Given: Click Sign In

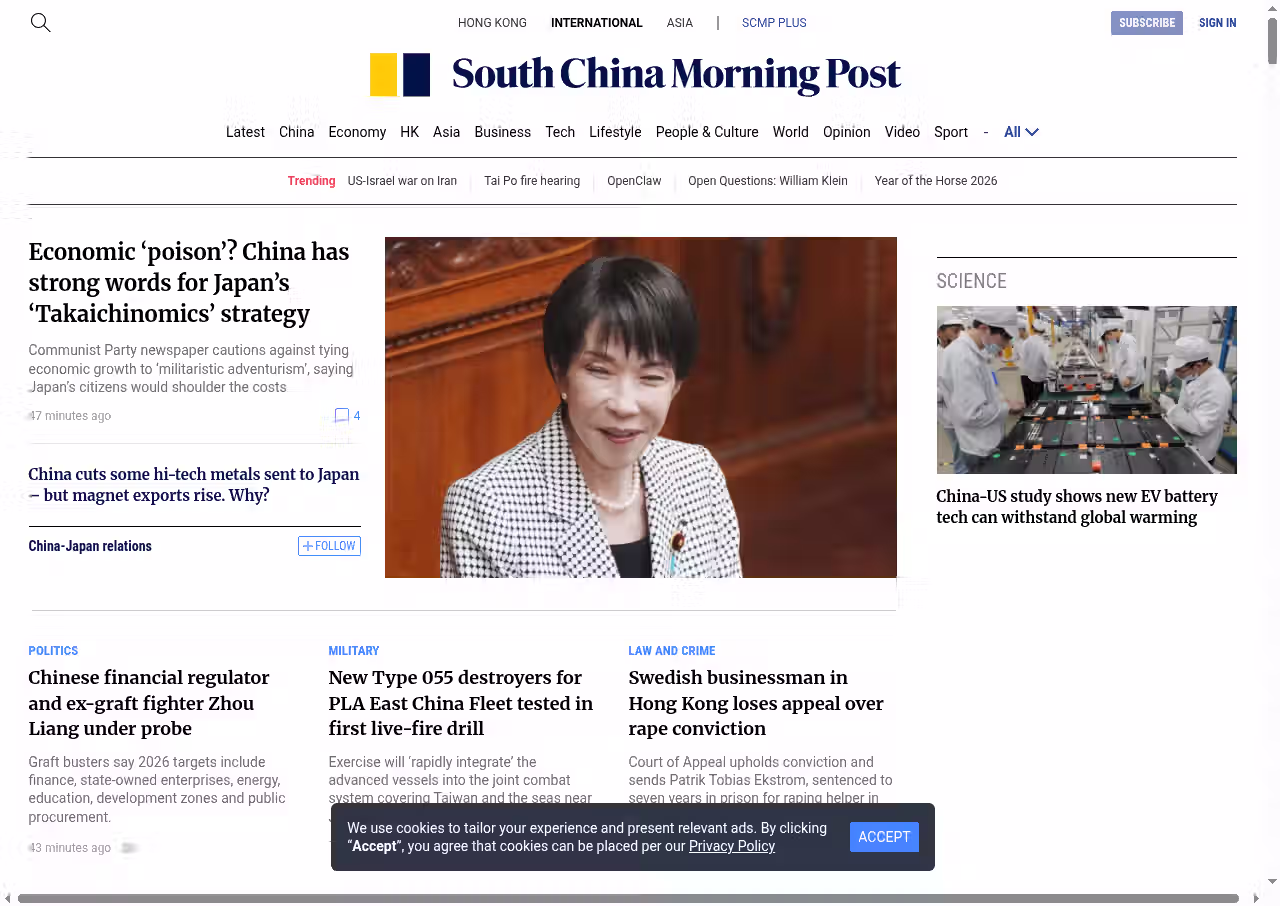Looking at the screenshot, I should coord(1217,23).
